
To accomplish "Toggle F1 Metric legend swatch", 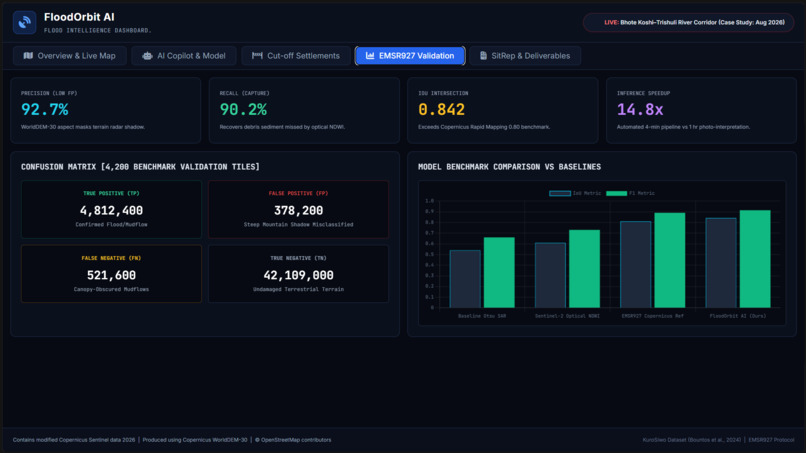I will [616, 193].
